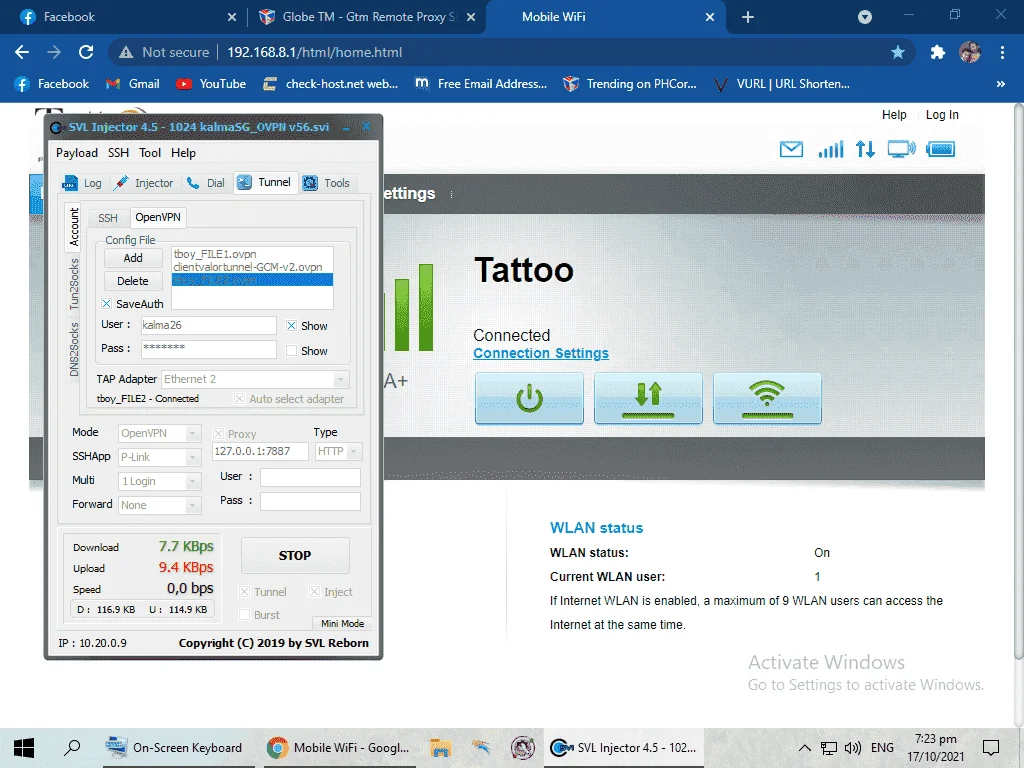Toggle Show checkbox next to Pass field
The height and width of the screenshot is (768, 1024).
[291, 351]
